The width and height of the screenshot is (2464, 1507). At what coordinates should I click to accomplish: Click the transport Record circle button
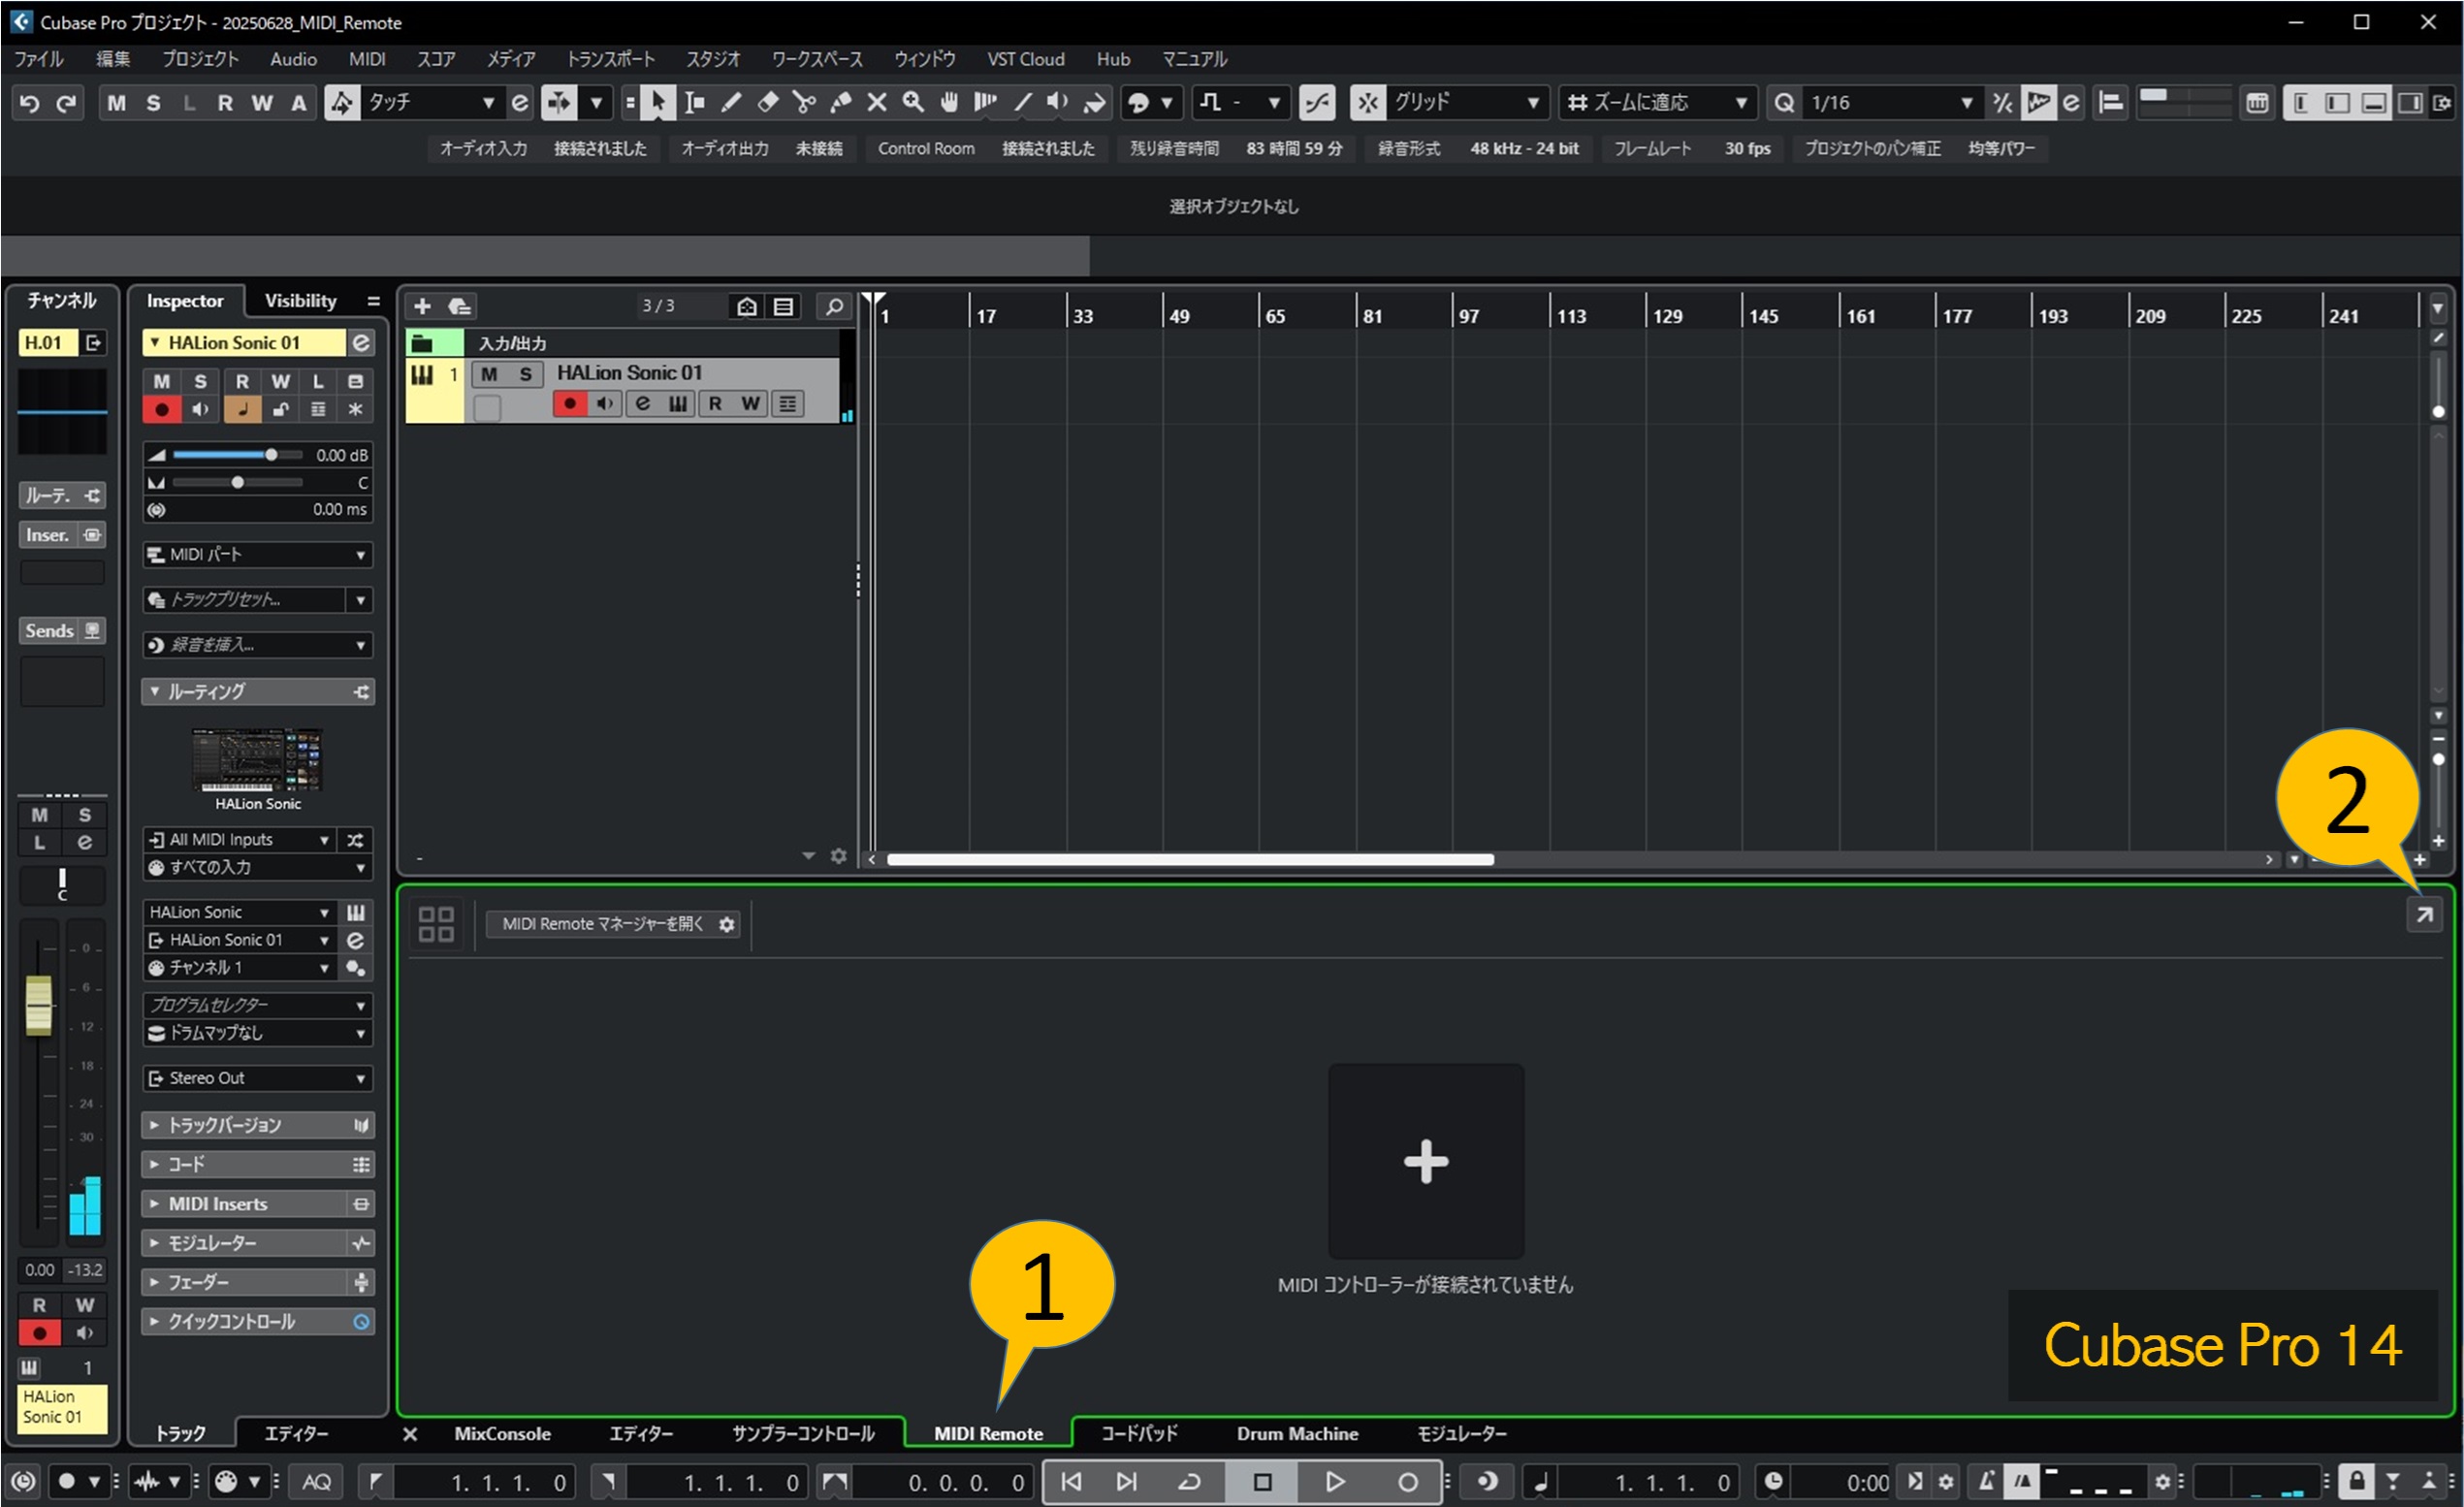pos(1407,1482)
